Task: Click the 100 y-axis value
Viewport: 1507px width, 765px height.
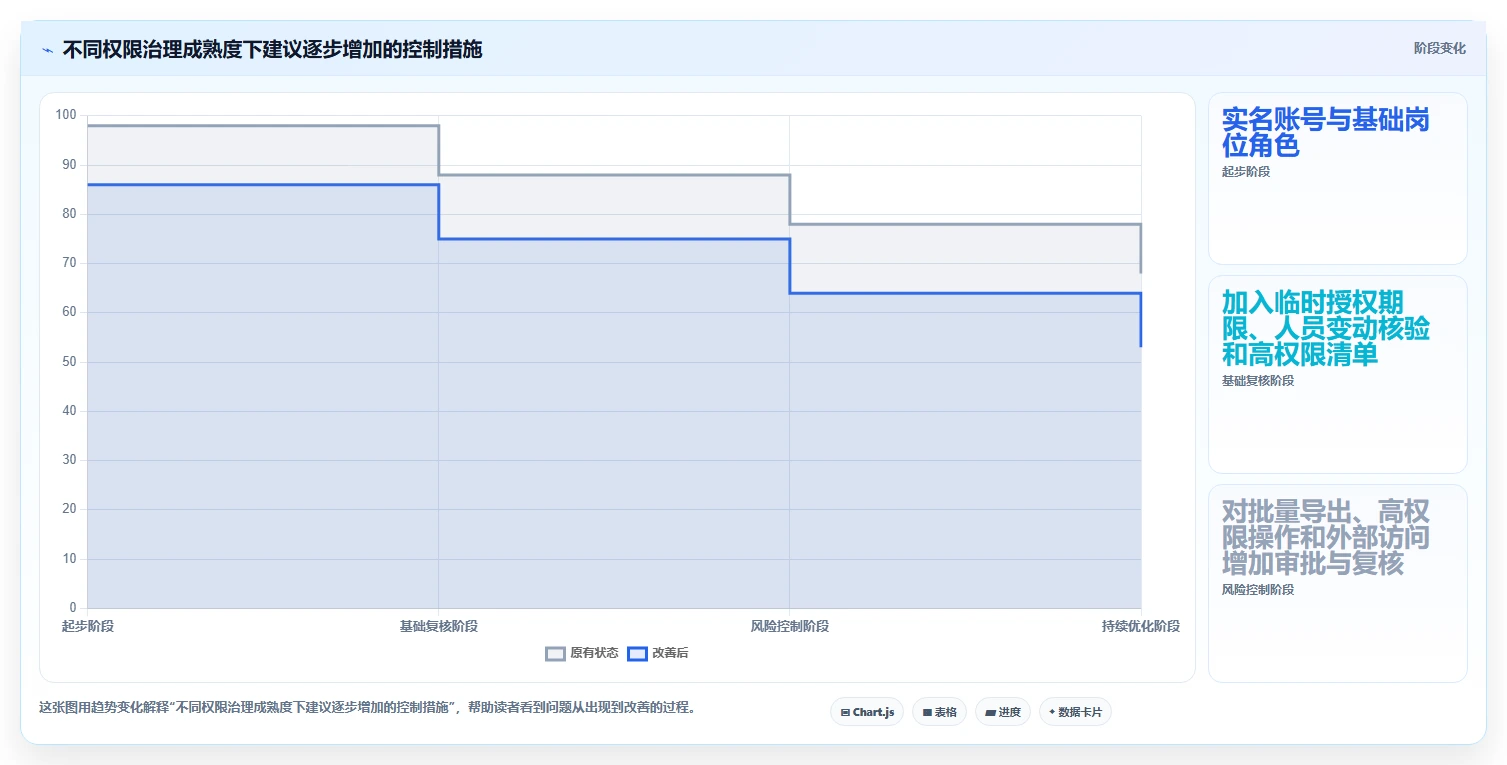Action: tap(66, 115)
